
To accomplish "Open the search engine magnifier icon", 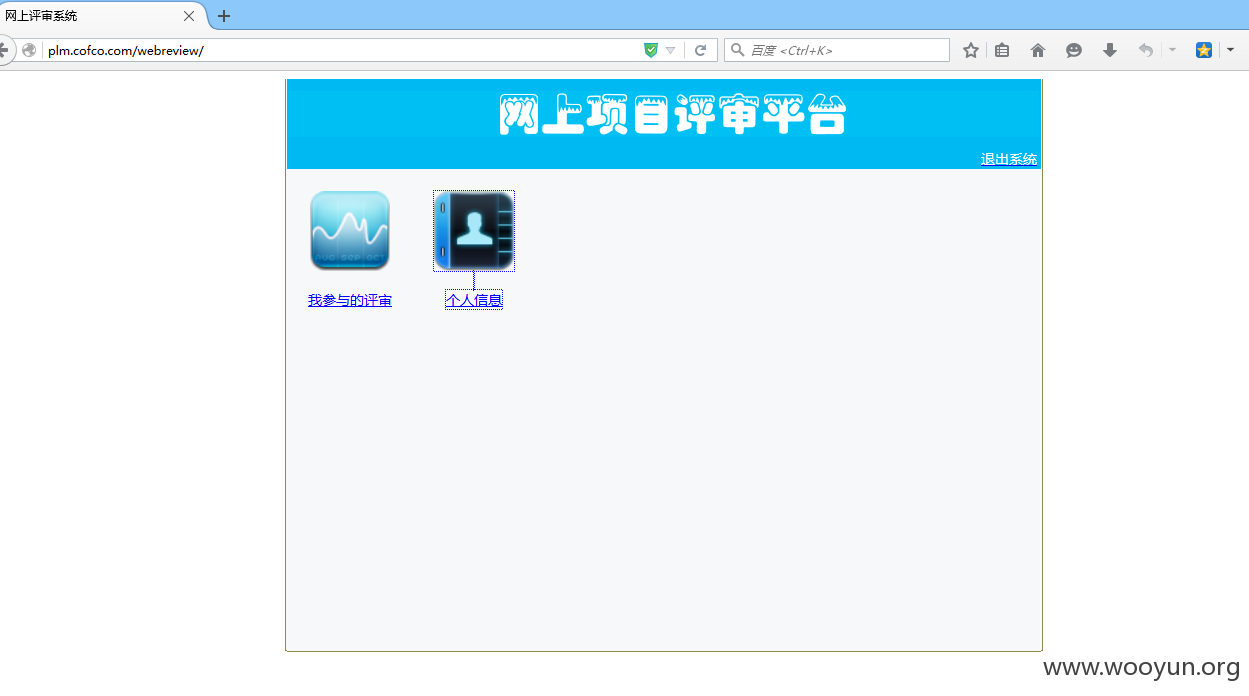I will [x=738, y=50].
